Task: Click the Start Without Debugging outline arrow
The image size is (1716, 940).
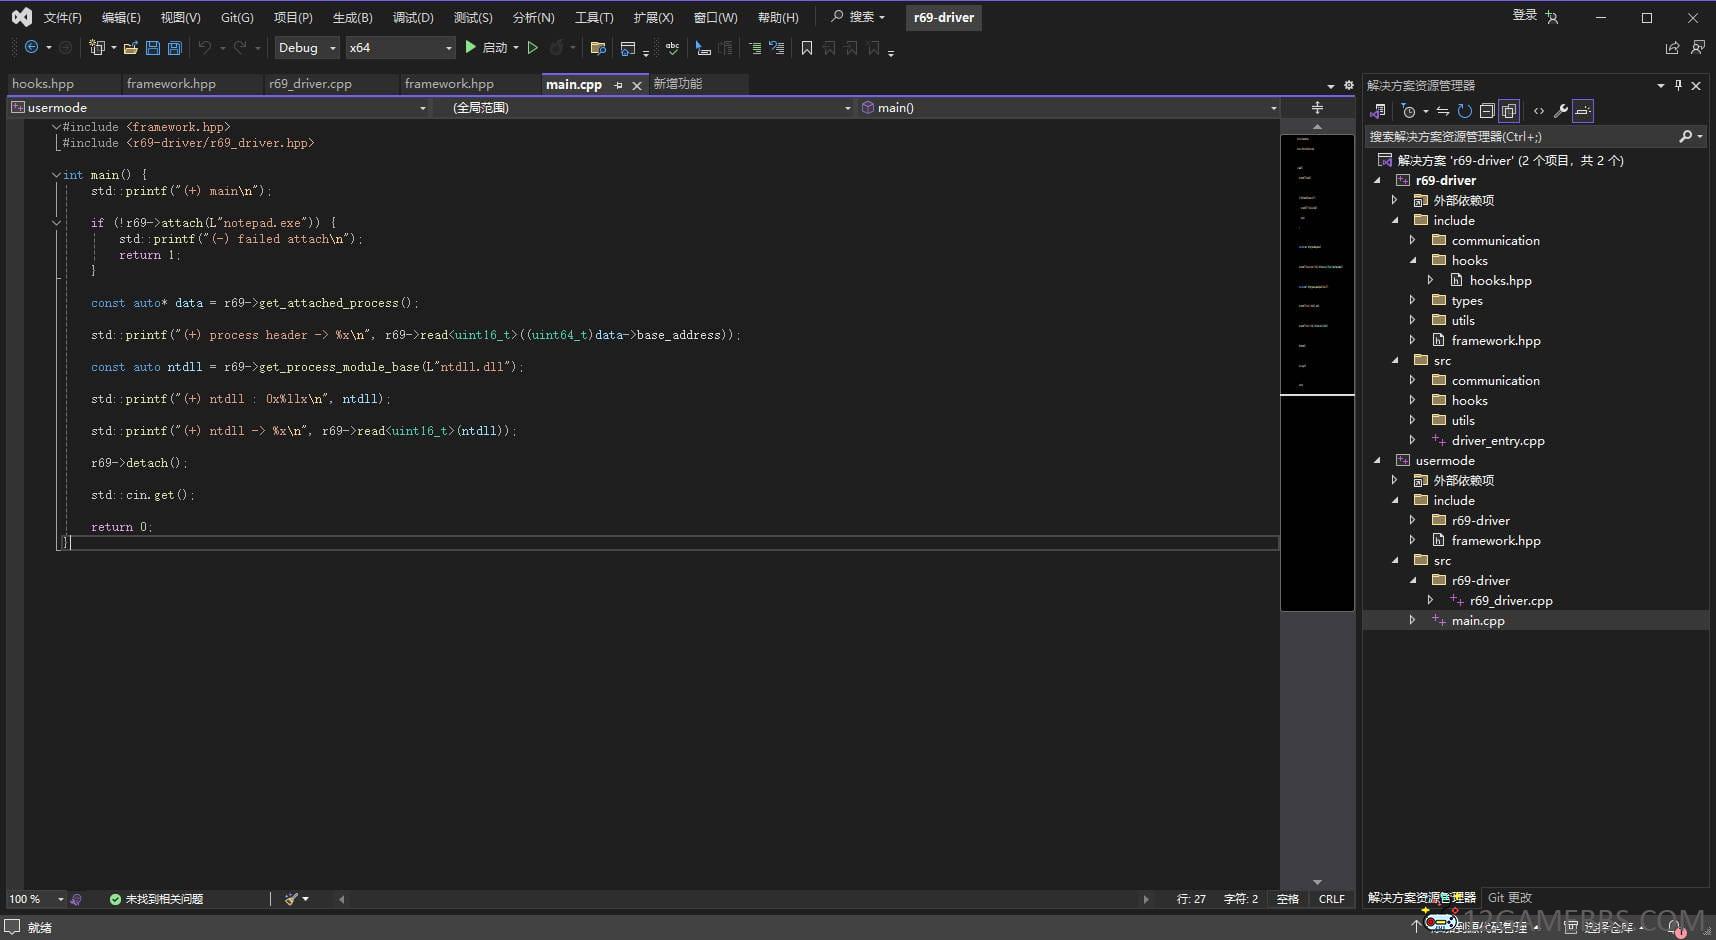Action: (533, 48)
